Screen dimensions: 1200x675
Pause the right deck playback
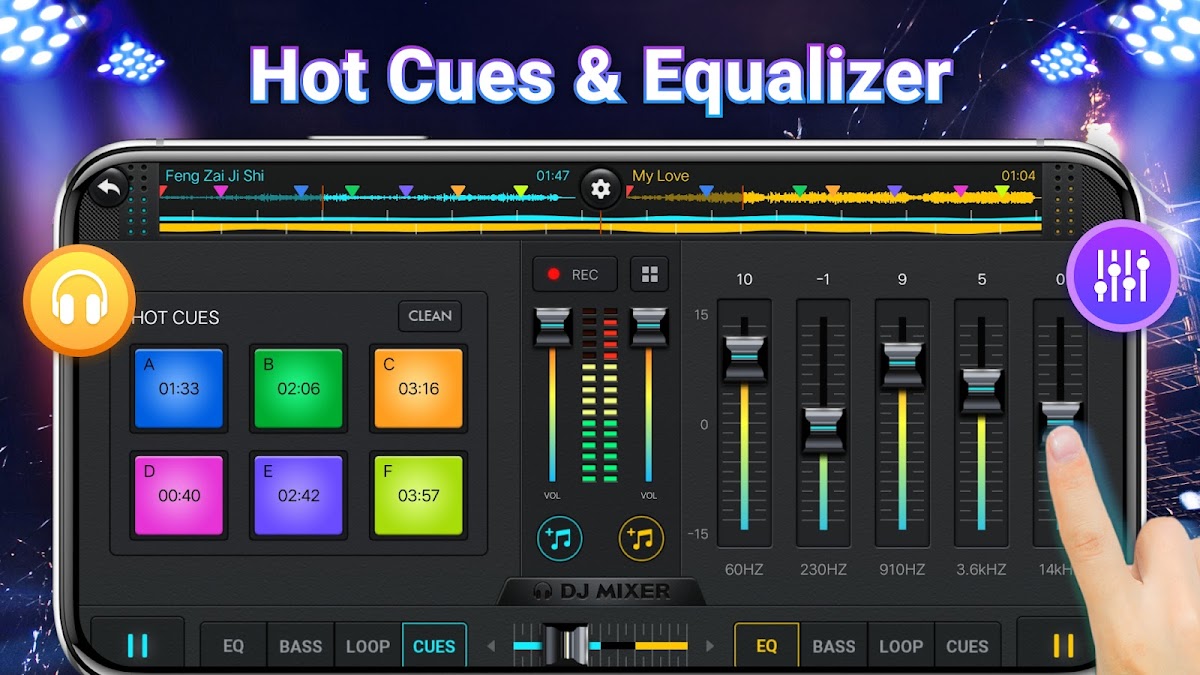(x=1063, y=645)
